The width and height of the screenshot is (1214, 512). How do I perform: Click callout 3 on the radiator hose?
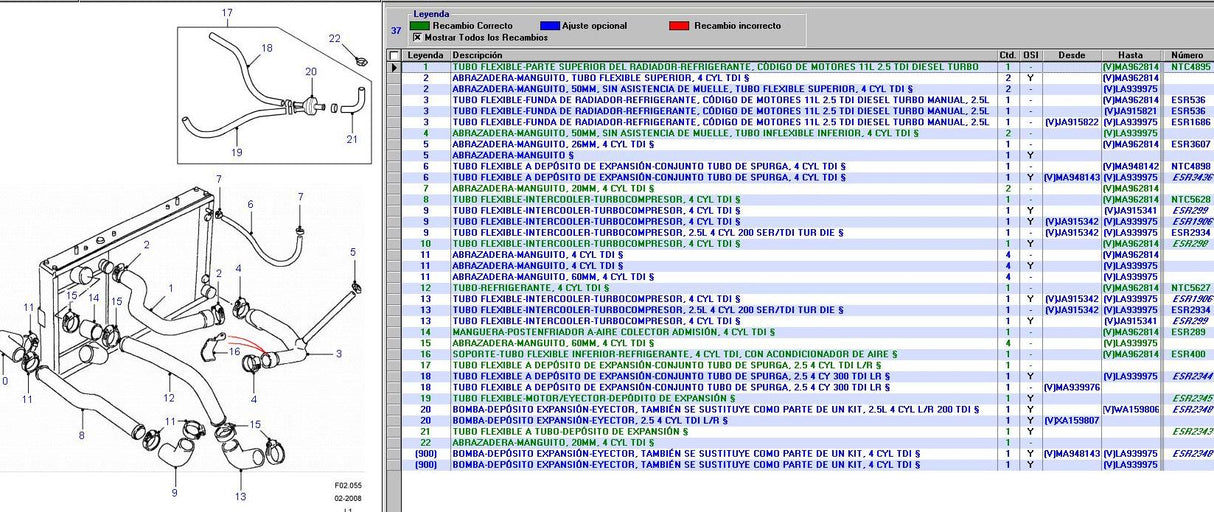pyautogui.click(x=338, y=353)
